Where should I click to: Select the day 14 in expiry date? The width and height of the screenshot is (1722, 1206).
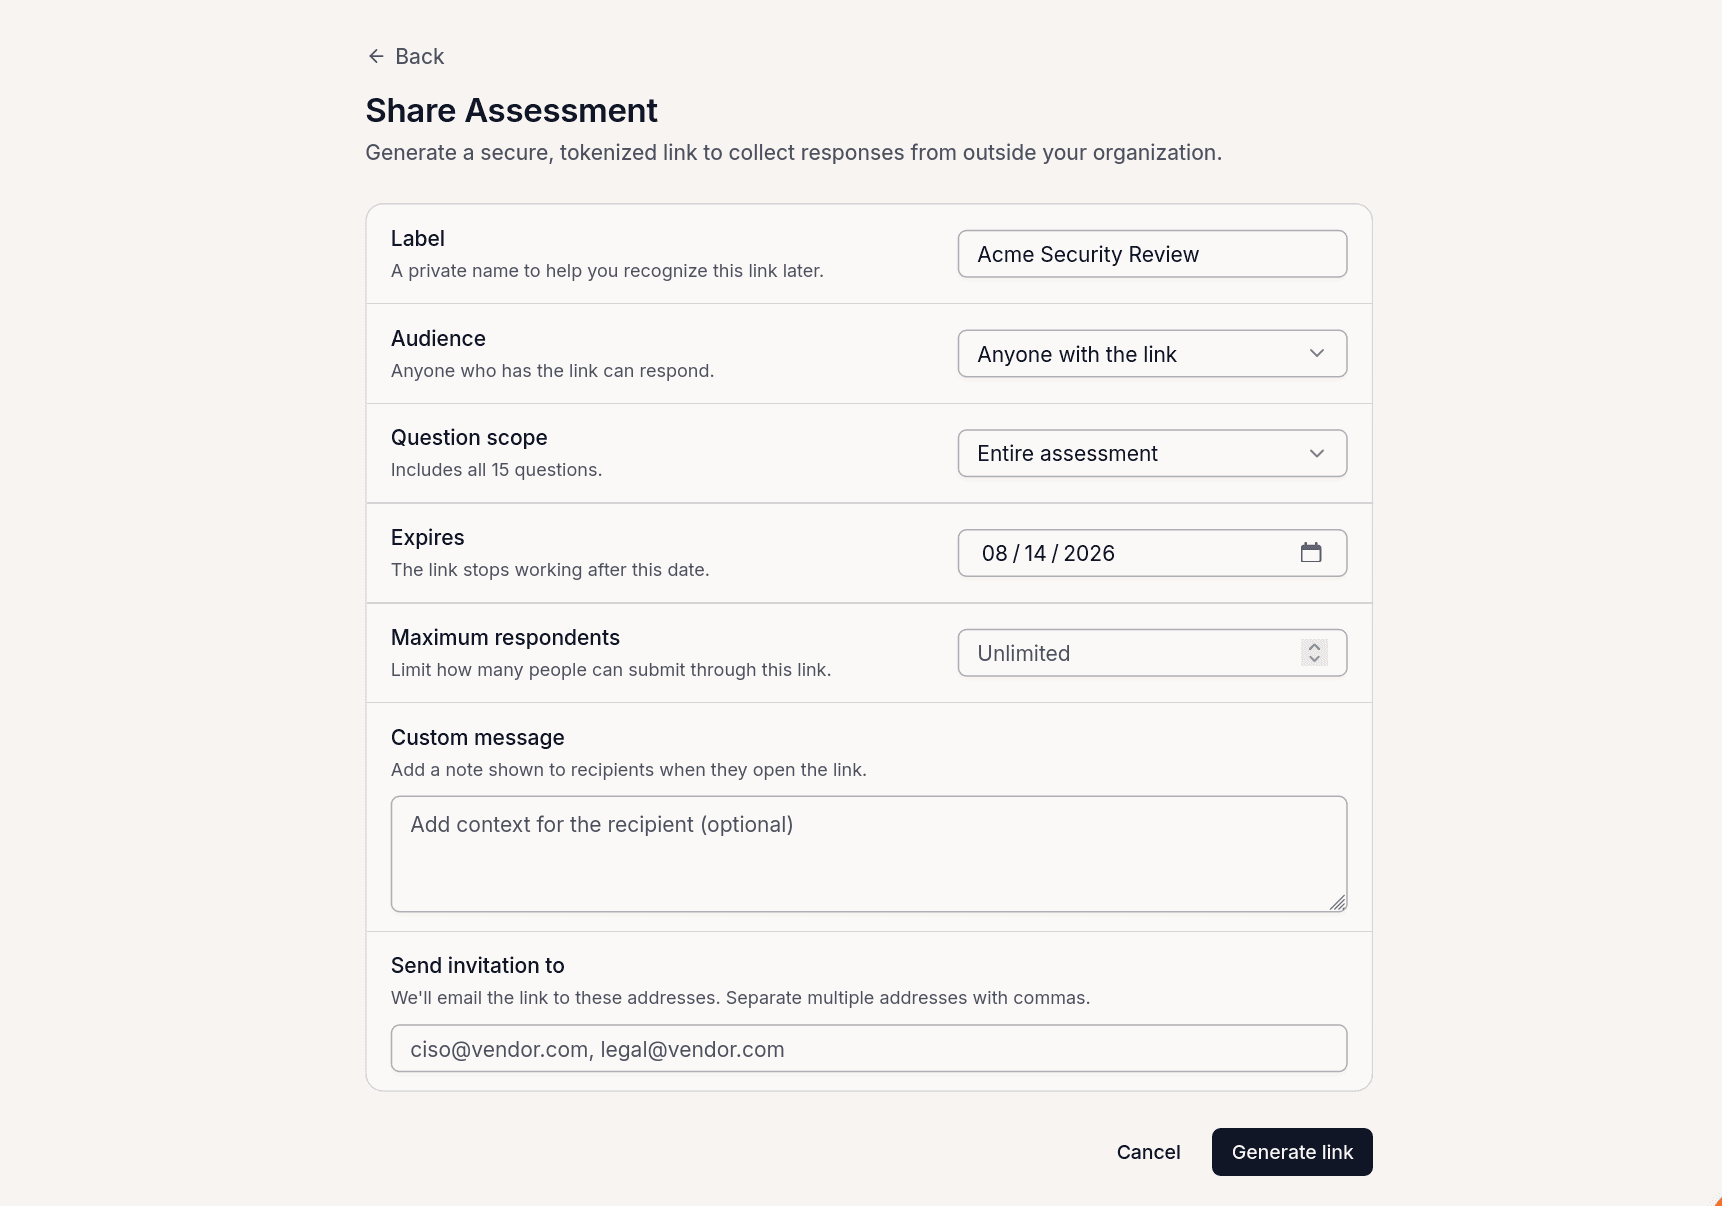(x=1035, y=553)
